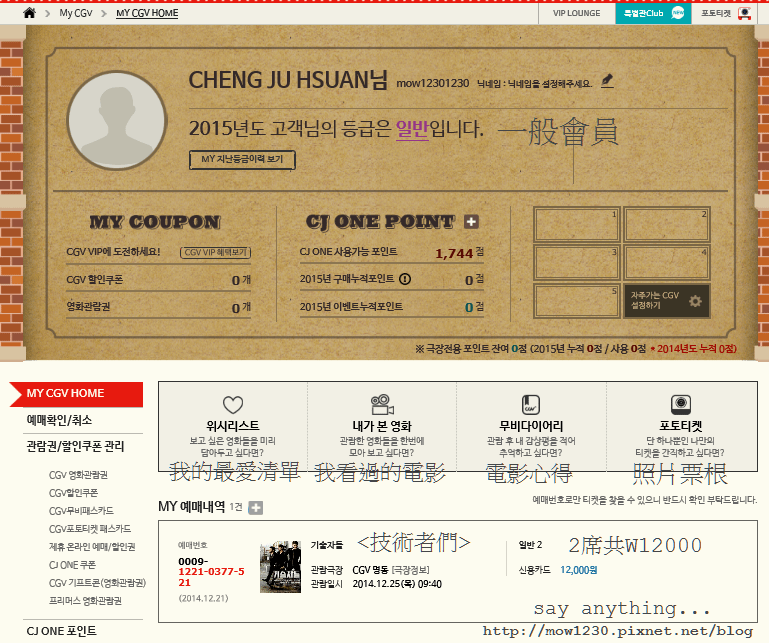Image resolution: width=769 pixels, height=643 pixels.
Task: Click My CGV in breadcrumb
Action: tap(76, 13)
